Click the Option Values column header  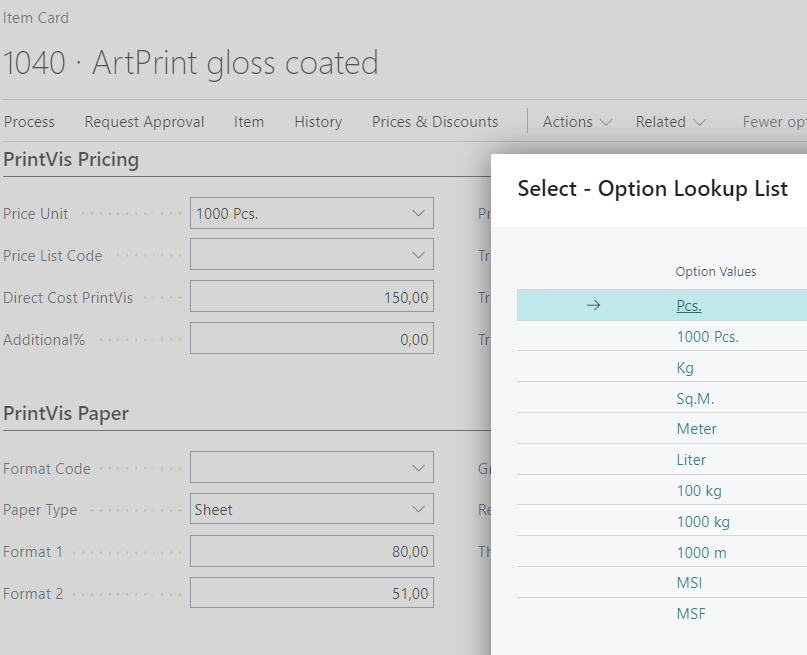(x=716, y=272)
